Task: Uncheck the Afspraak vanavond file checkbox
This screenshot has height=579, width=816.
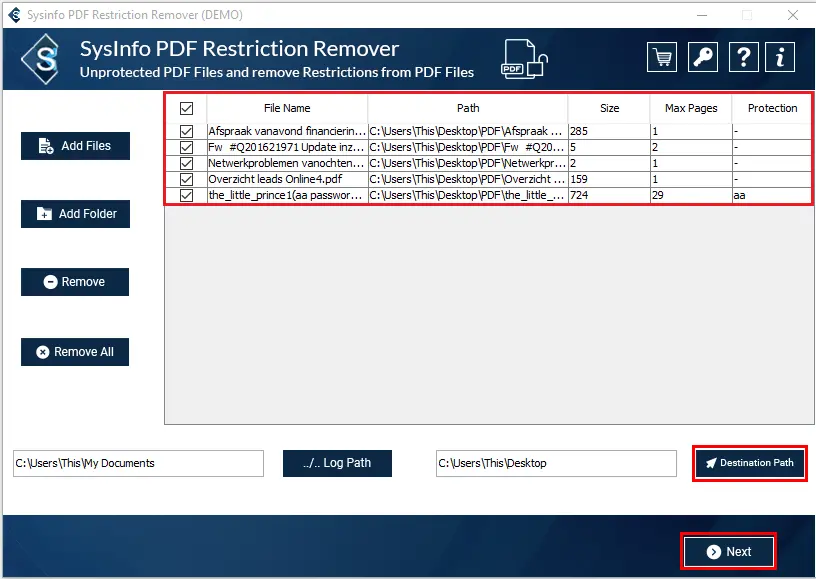Action: (x=186, y=131)
